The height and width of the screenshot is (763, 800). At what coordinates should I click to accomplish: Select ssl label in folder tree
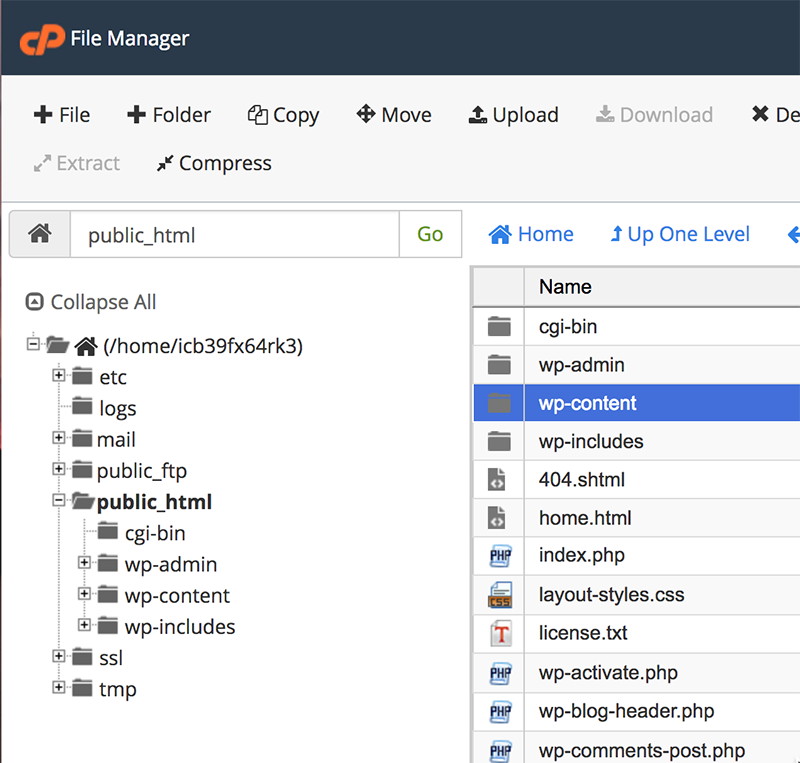tap(111, 658)
